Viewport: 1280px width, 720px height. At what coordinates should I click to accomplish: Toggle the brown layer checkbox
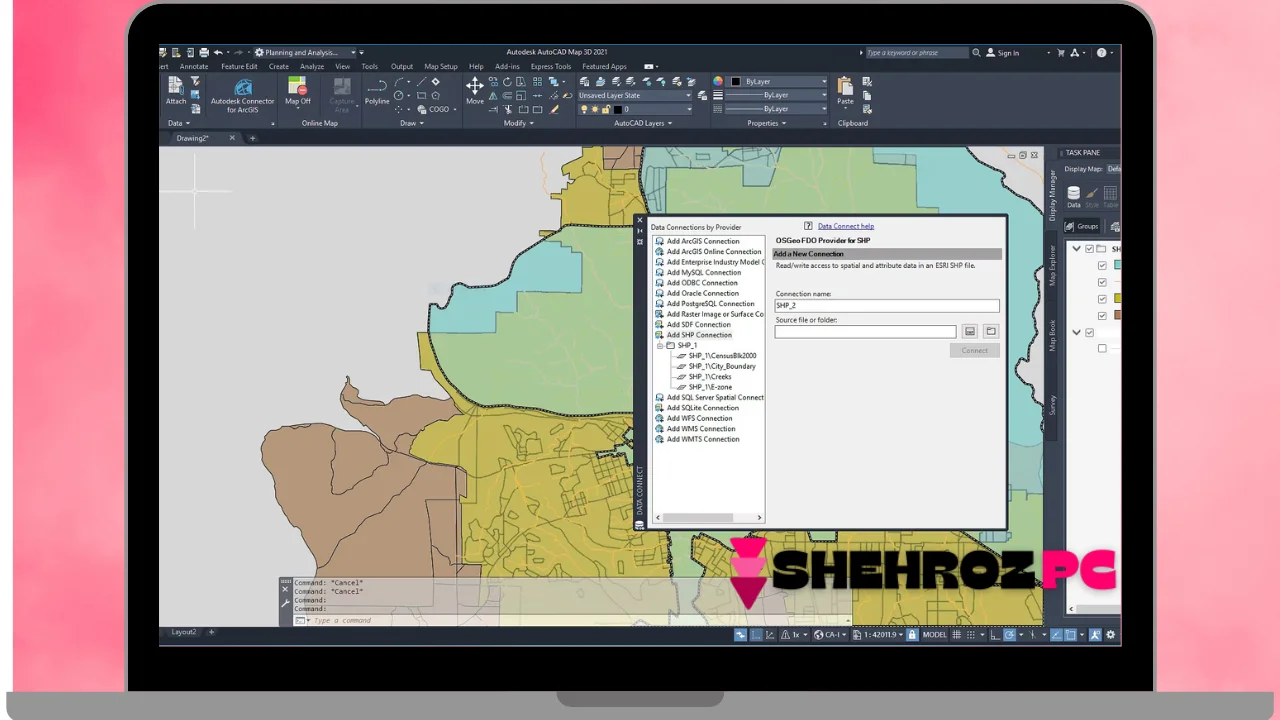tap(1102, 315)
